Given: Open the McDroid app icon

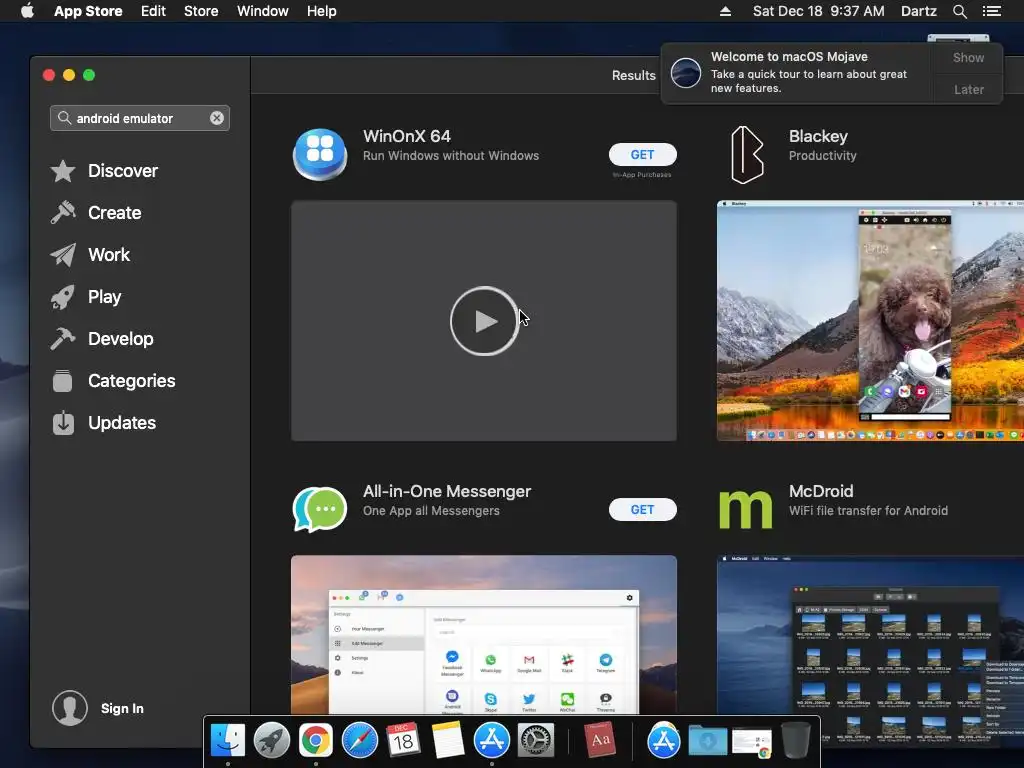Looking at the screenshot, I should coord(746,509).
